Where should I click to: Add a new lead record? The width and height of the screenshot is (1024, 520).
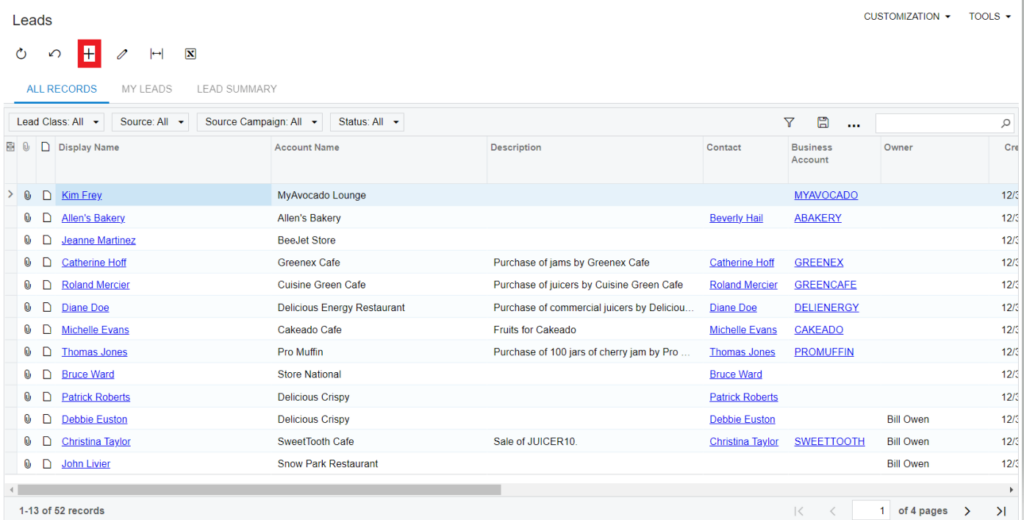(x=89, y=54)
